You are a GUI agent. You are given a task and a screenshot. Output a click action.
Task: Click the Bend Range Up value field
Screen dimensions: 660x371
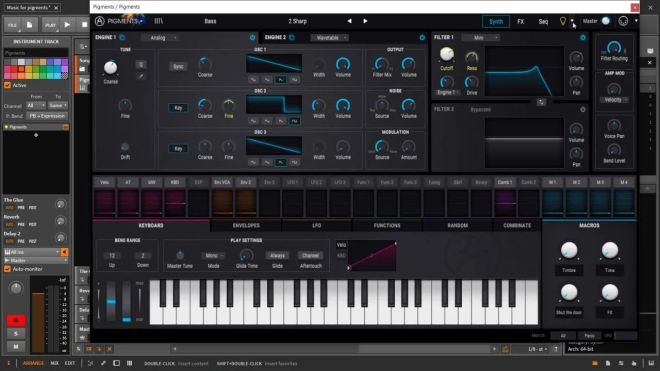pos(112,256)
